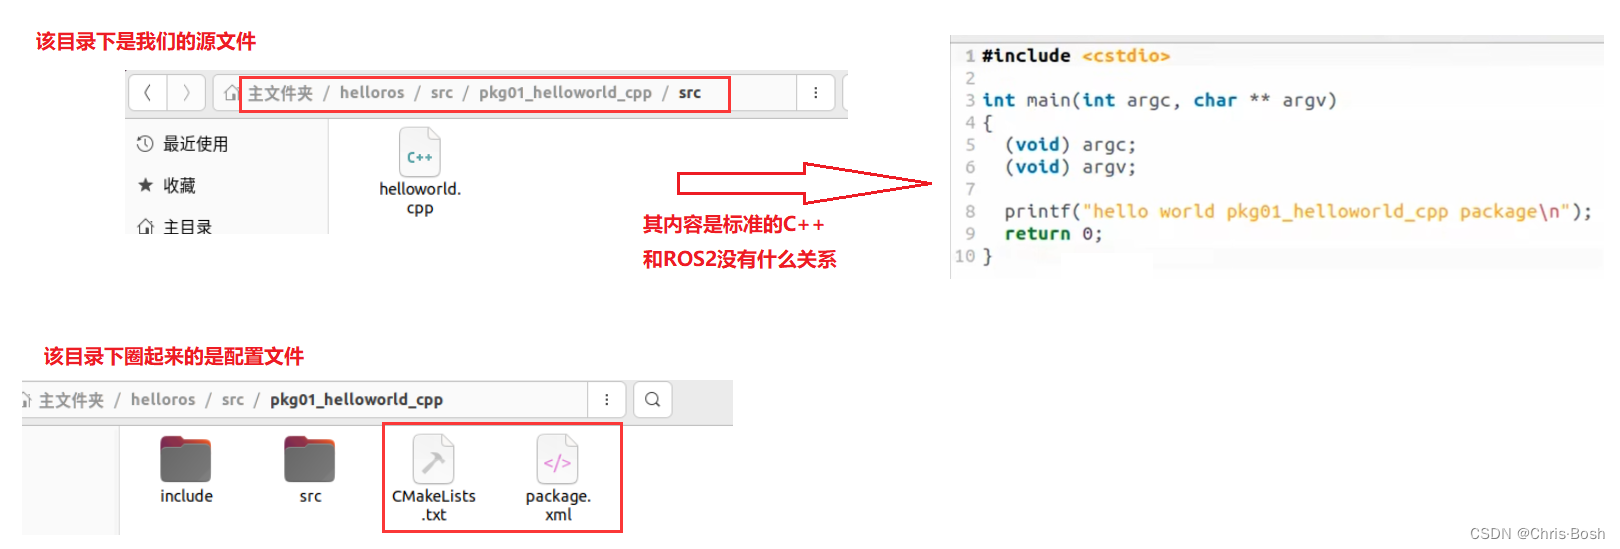Go to 主文件夹 in bottom path bar
This screenshot has height=549, width=1620.
71,400
